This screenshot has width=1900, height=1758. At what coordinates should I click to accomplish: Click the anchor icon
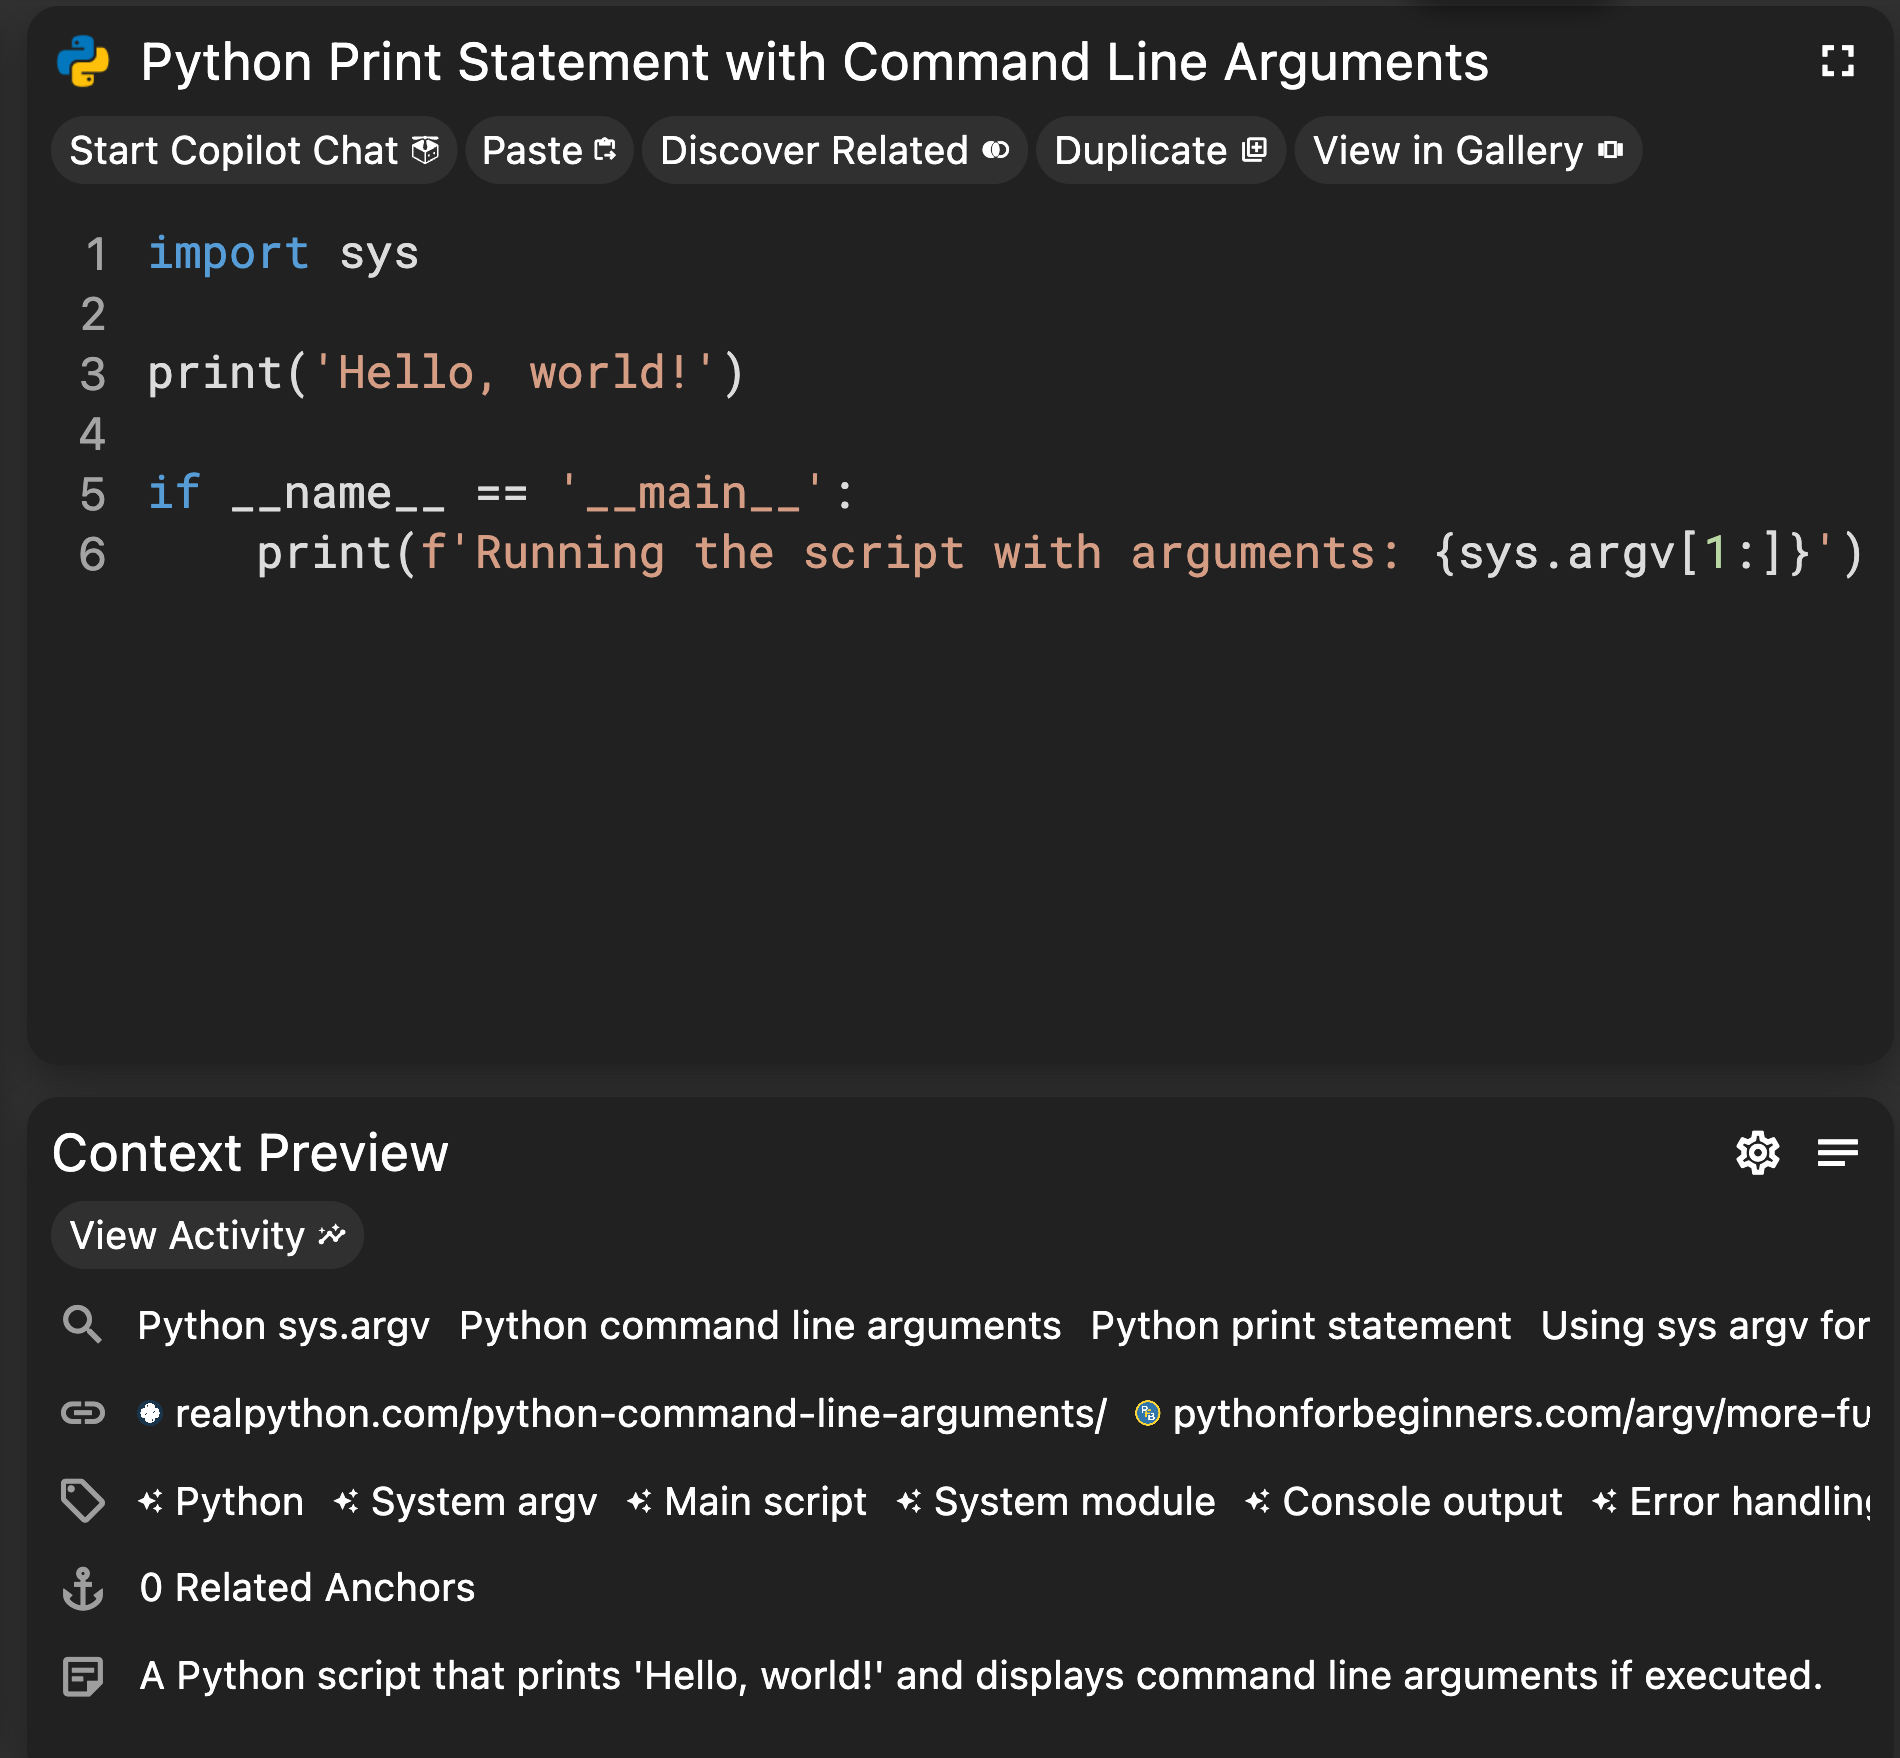[x=82, y=1588]
